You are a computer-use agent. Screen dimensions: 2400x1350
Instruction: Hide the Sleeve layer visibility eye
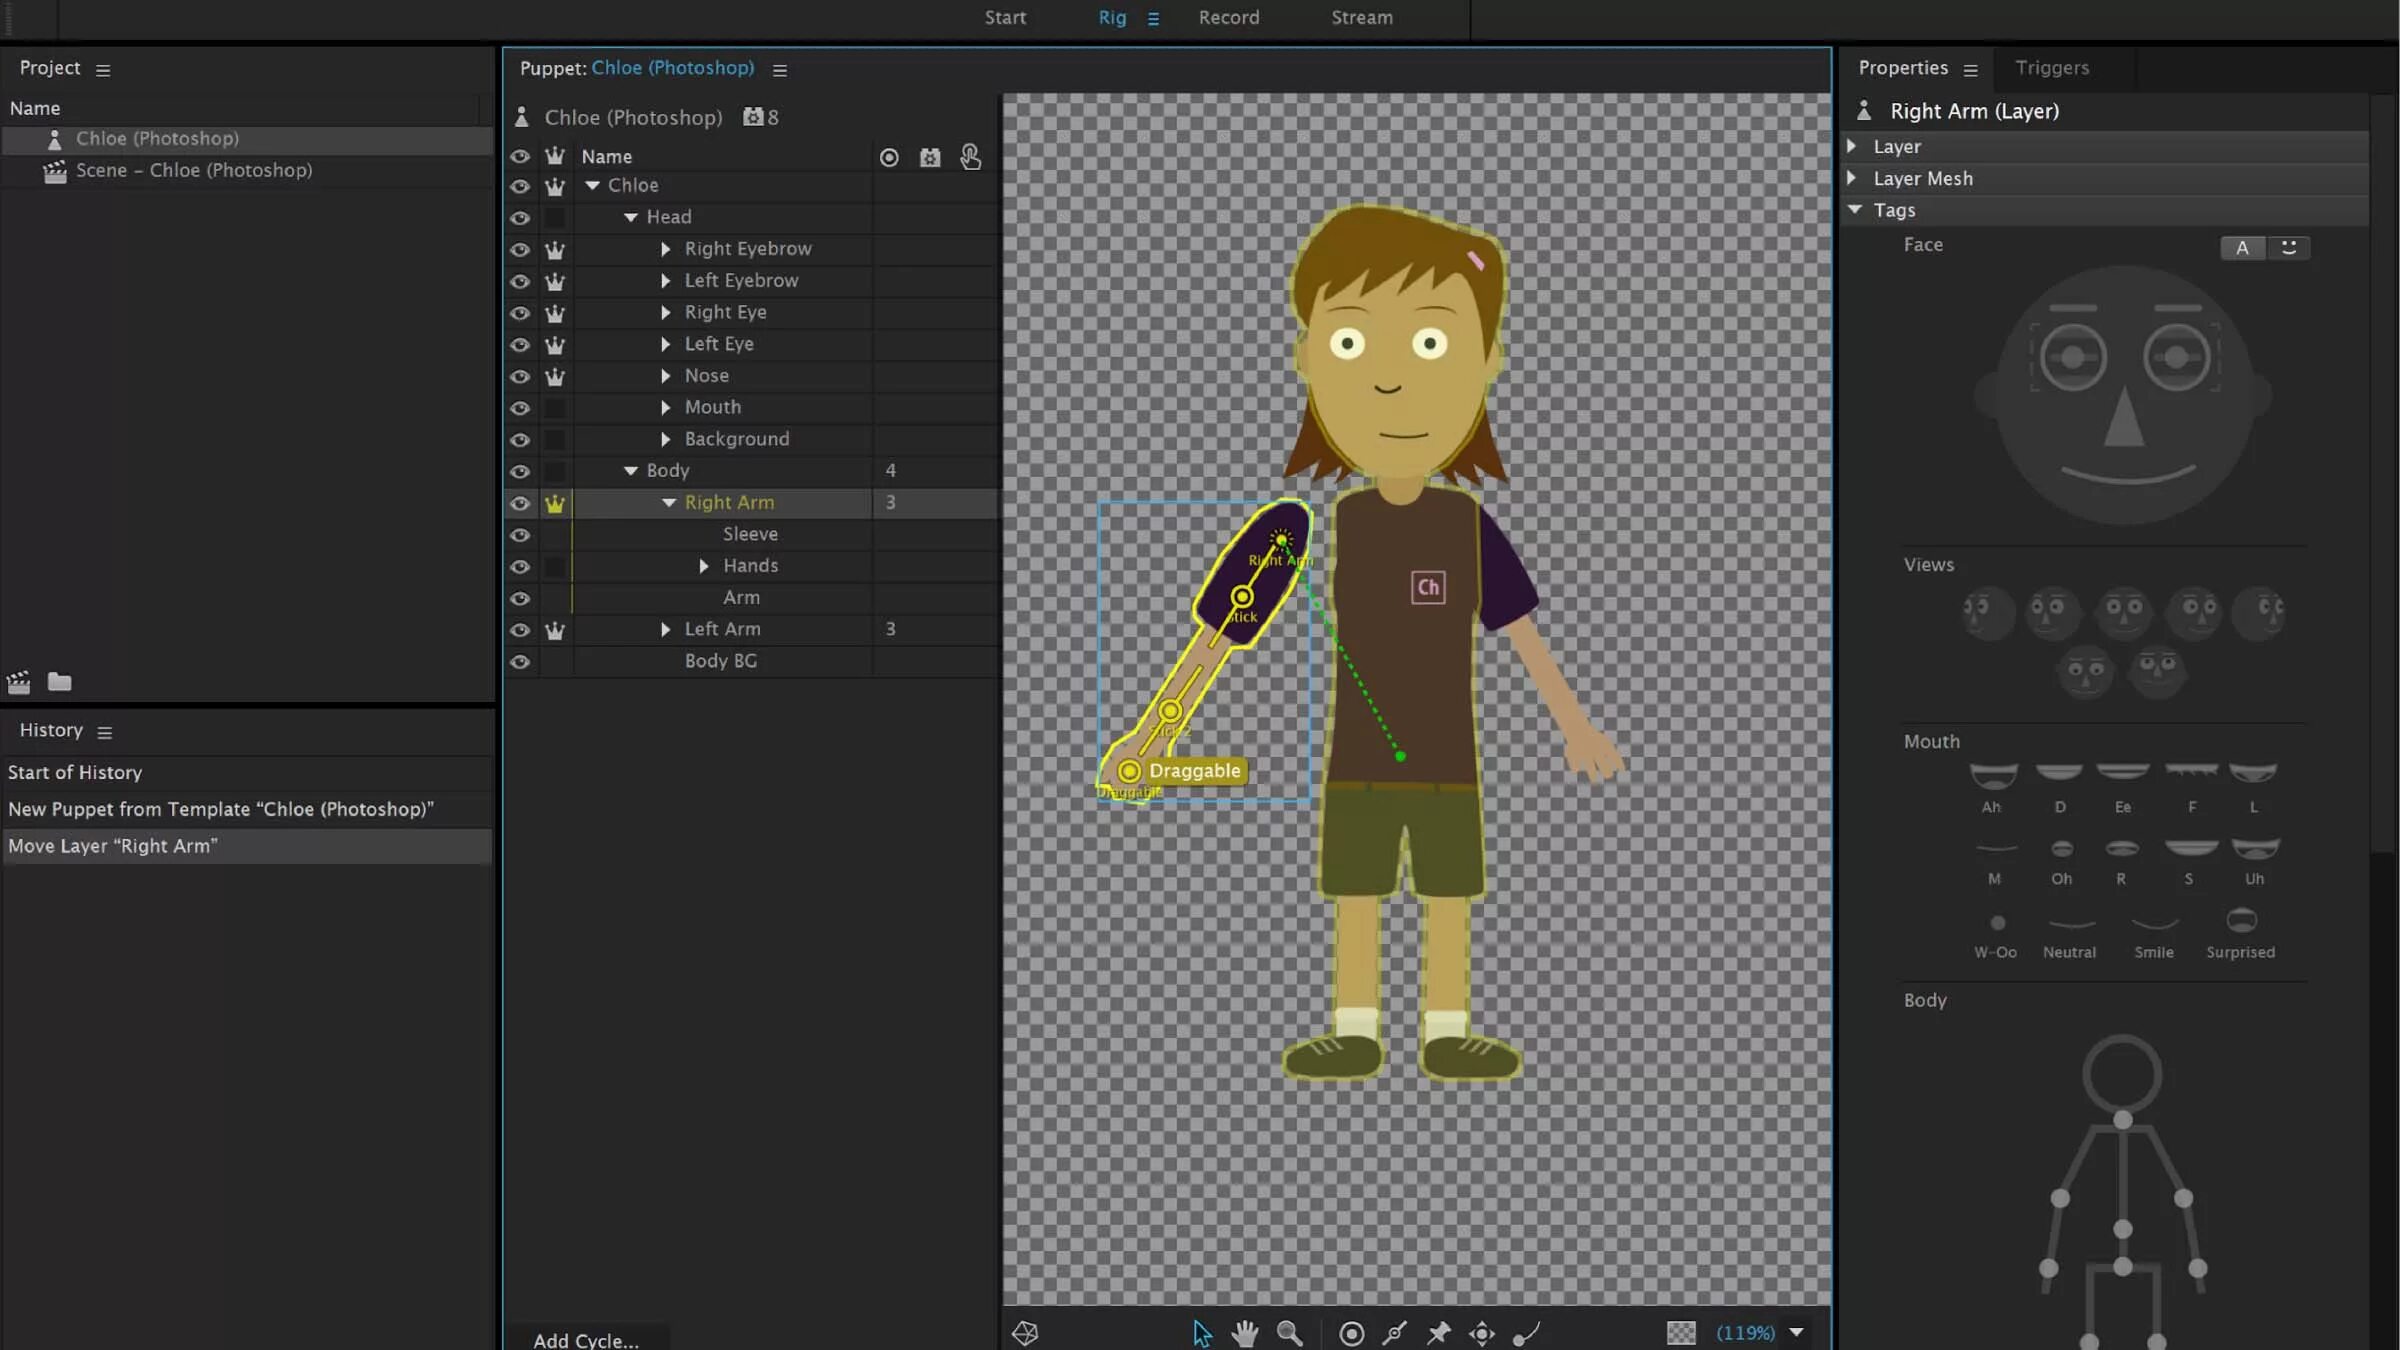(520, 535)
